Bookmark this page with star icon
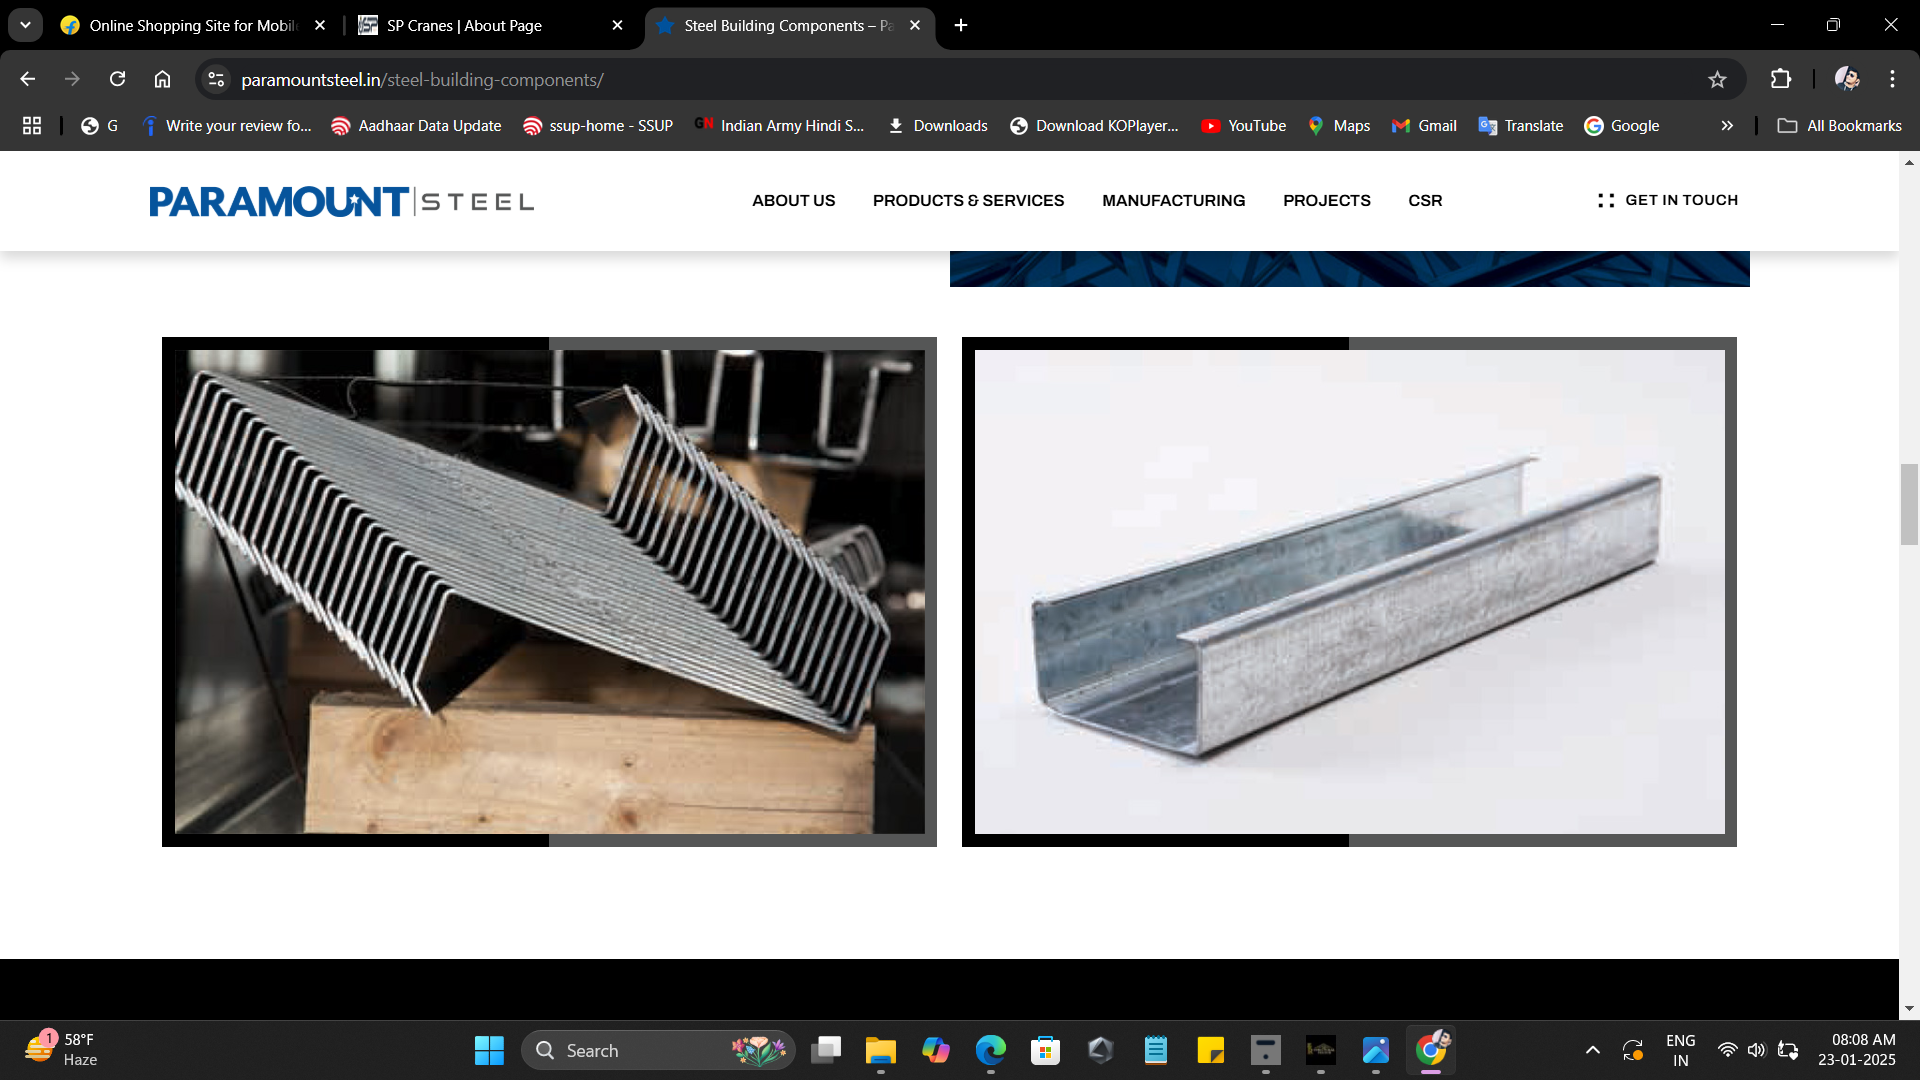 [x=1717, y=79]
